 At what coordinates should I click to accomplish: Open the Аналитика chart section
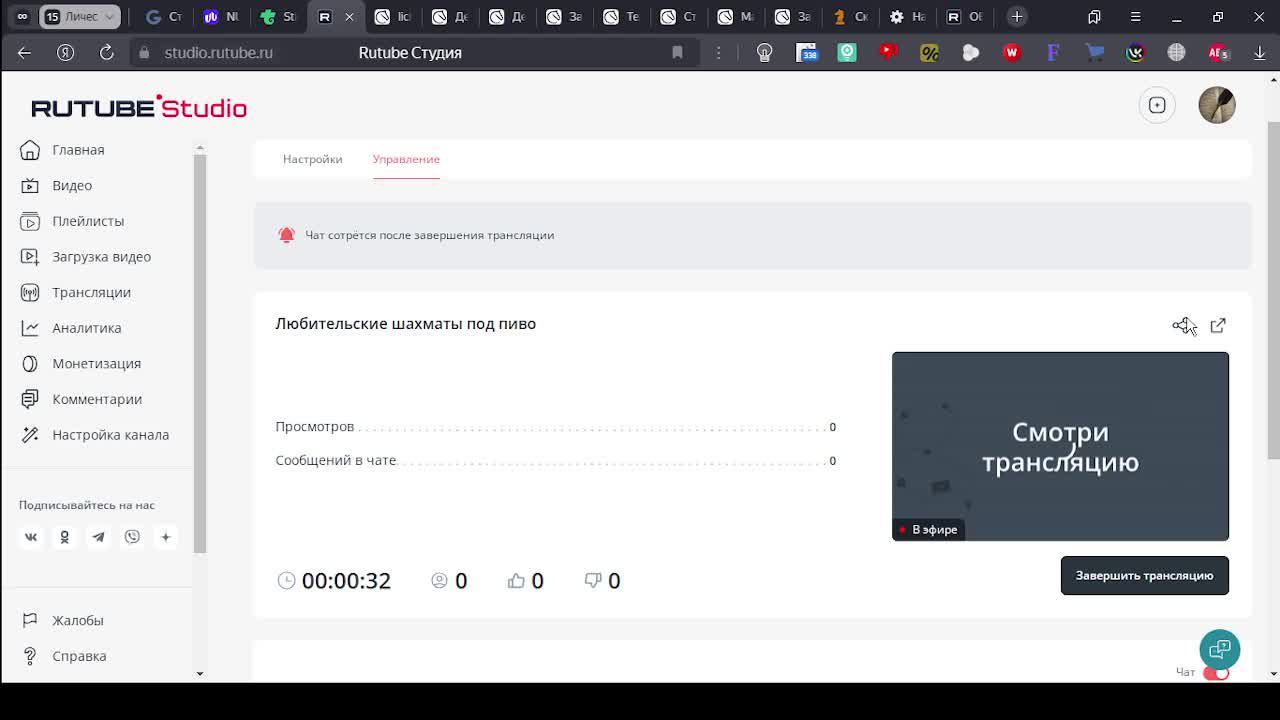(x=86, y=328)
